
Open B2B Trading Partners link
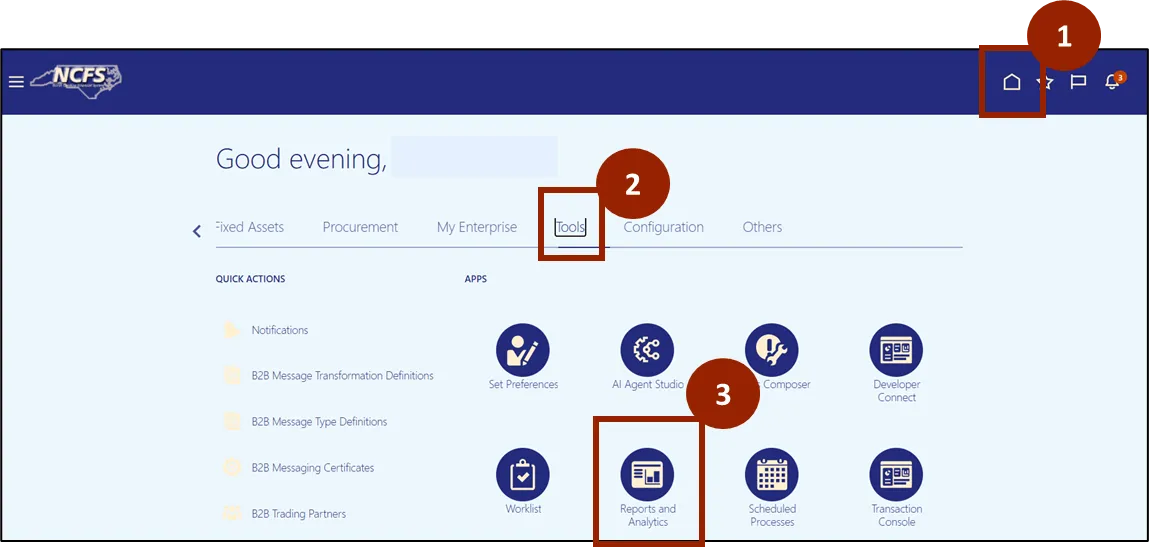tap(298, 513)
